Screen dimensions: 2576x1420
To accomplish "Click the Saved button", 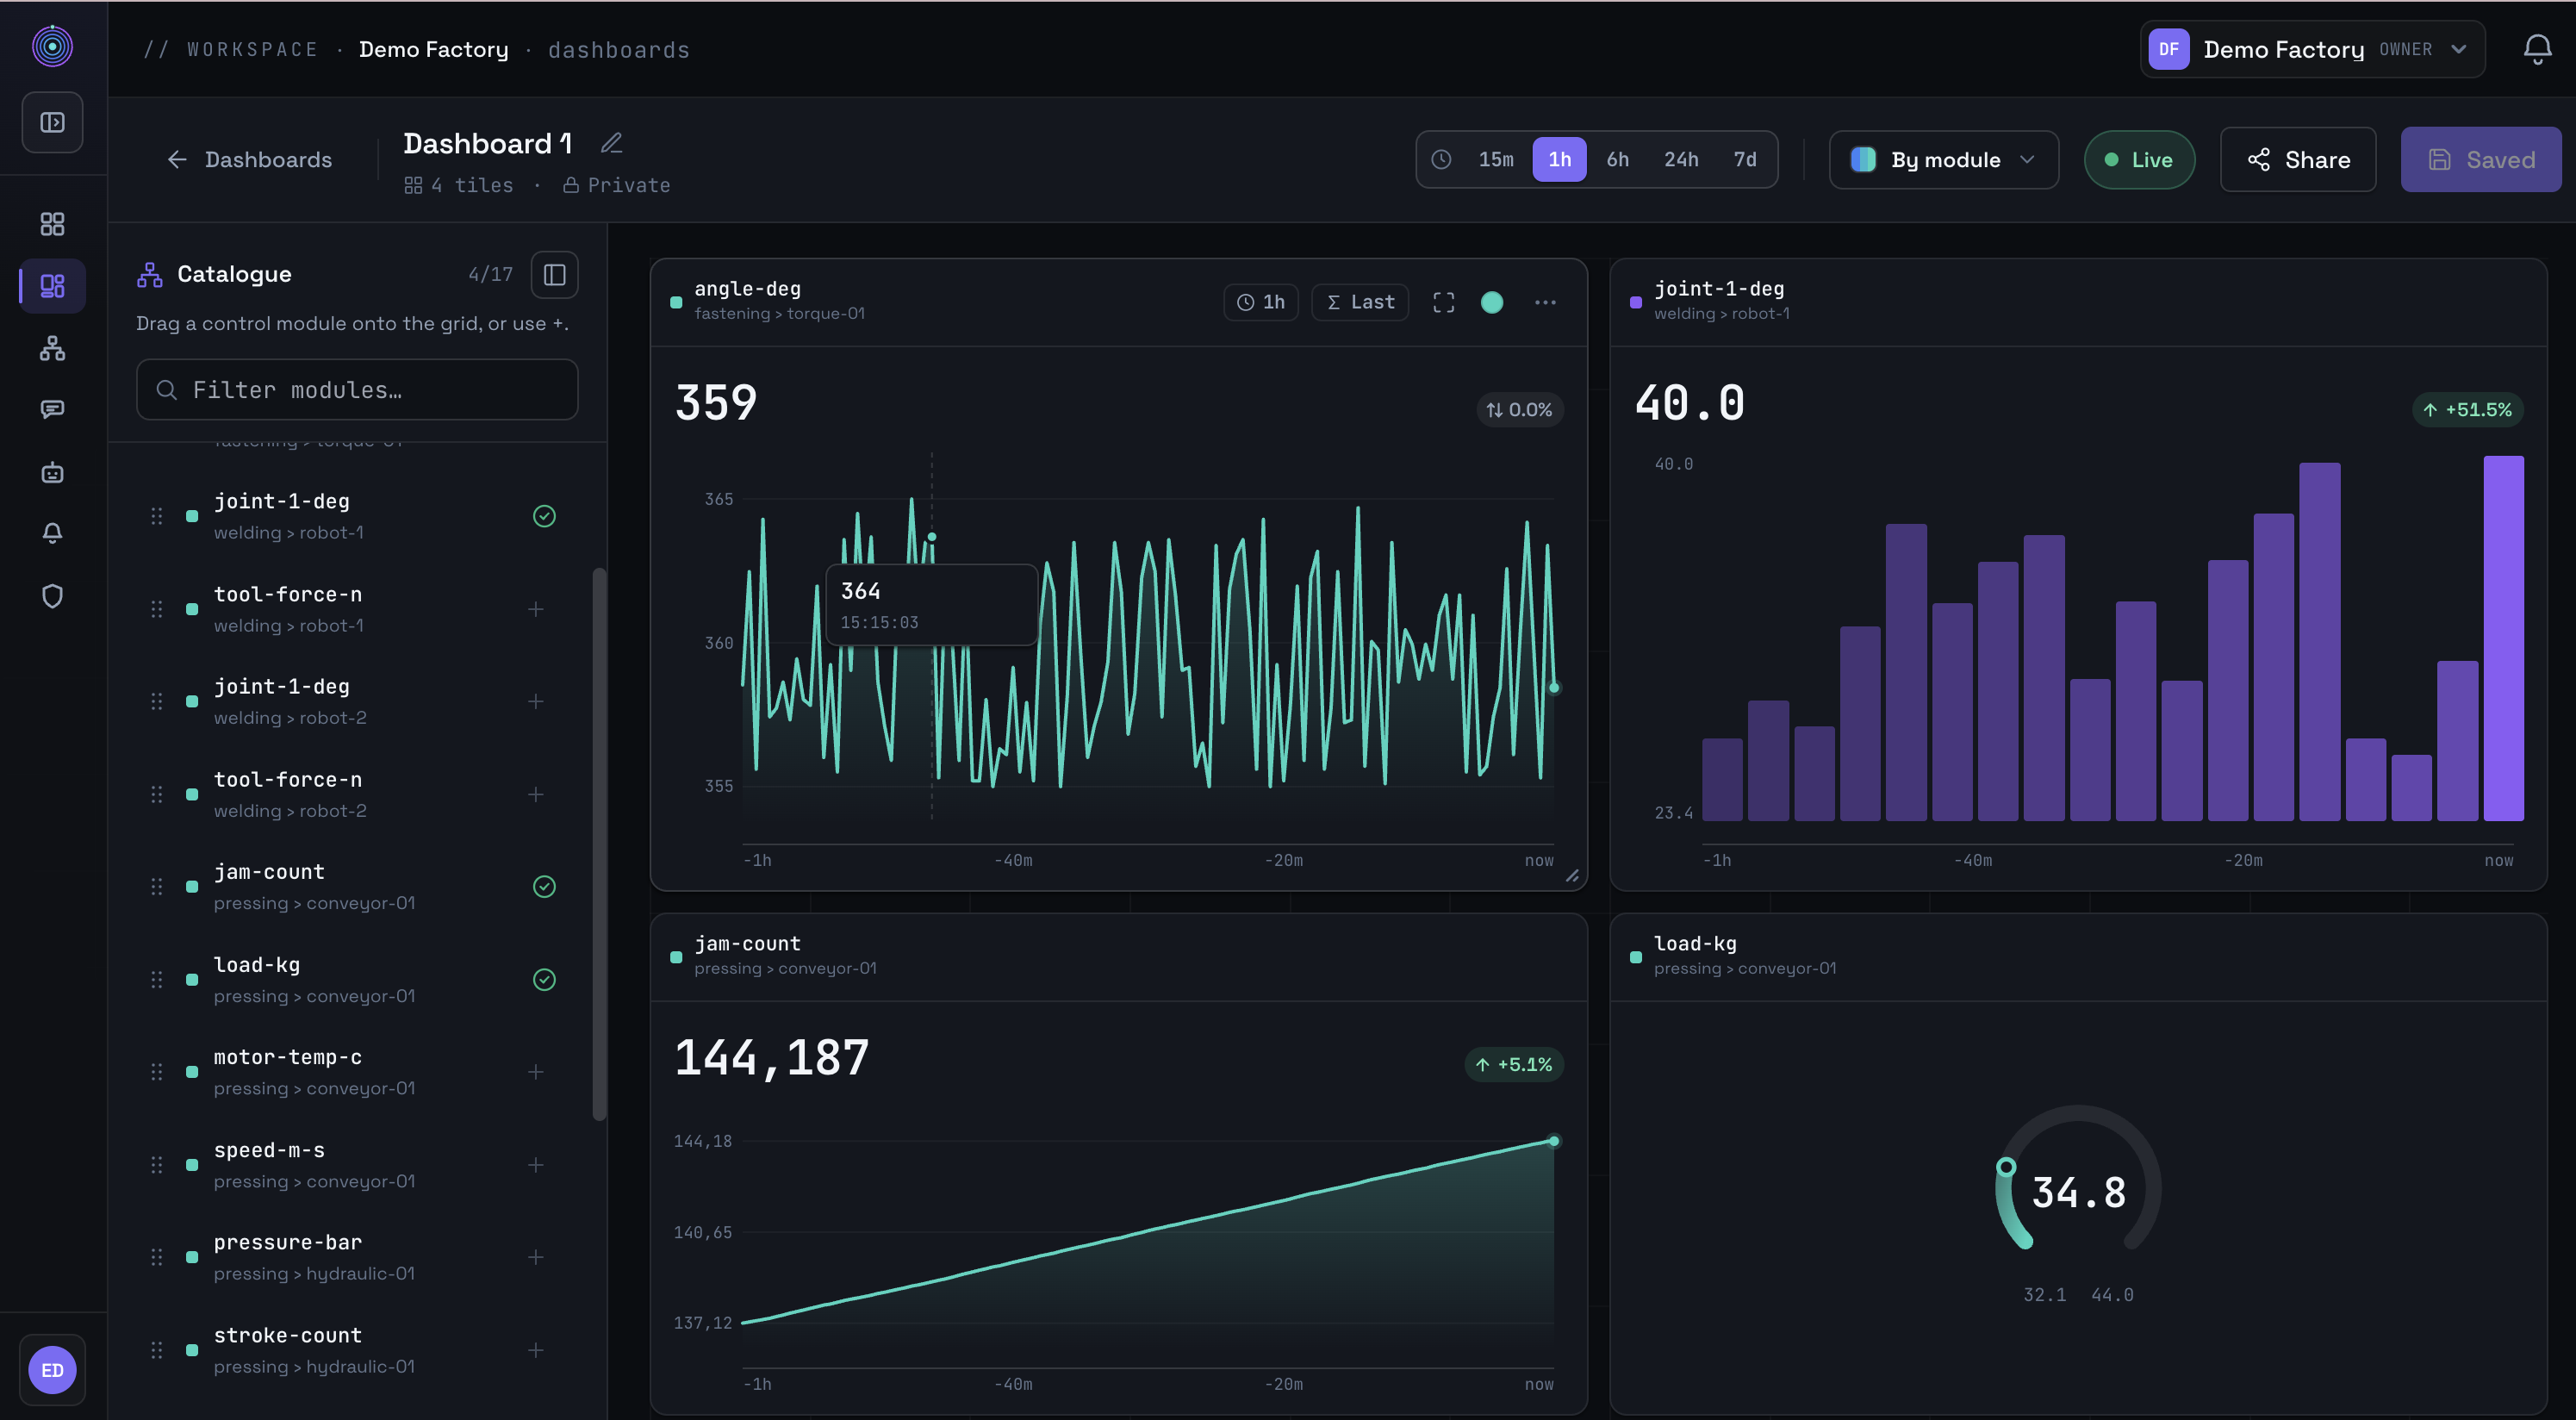I will click(2480, 160).
